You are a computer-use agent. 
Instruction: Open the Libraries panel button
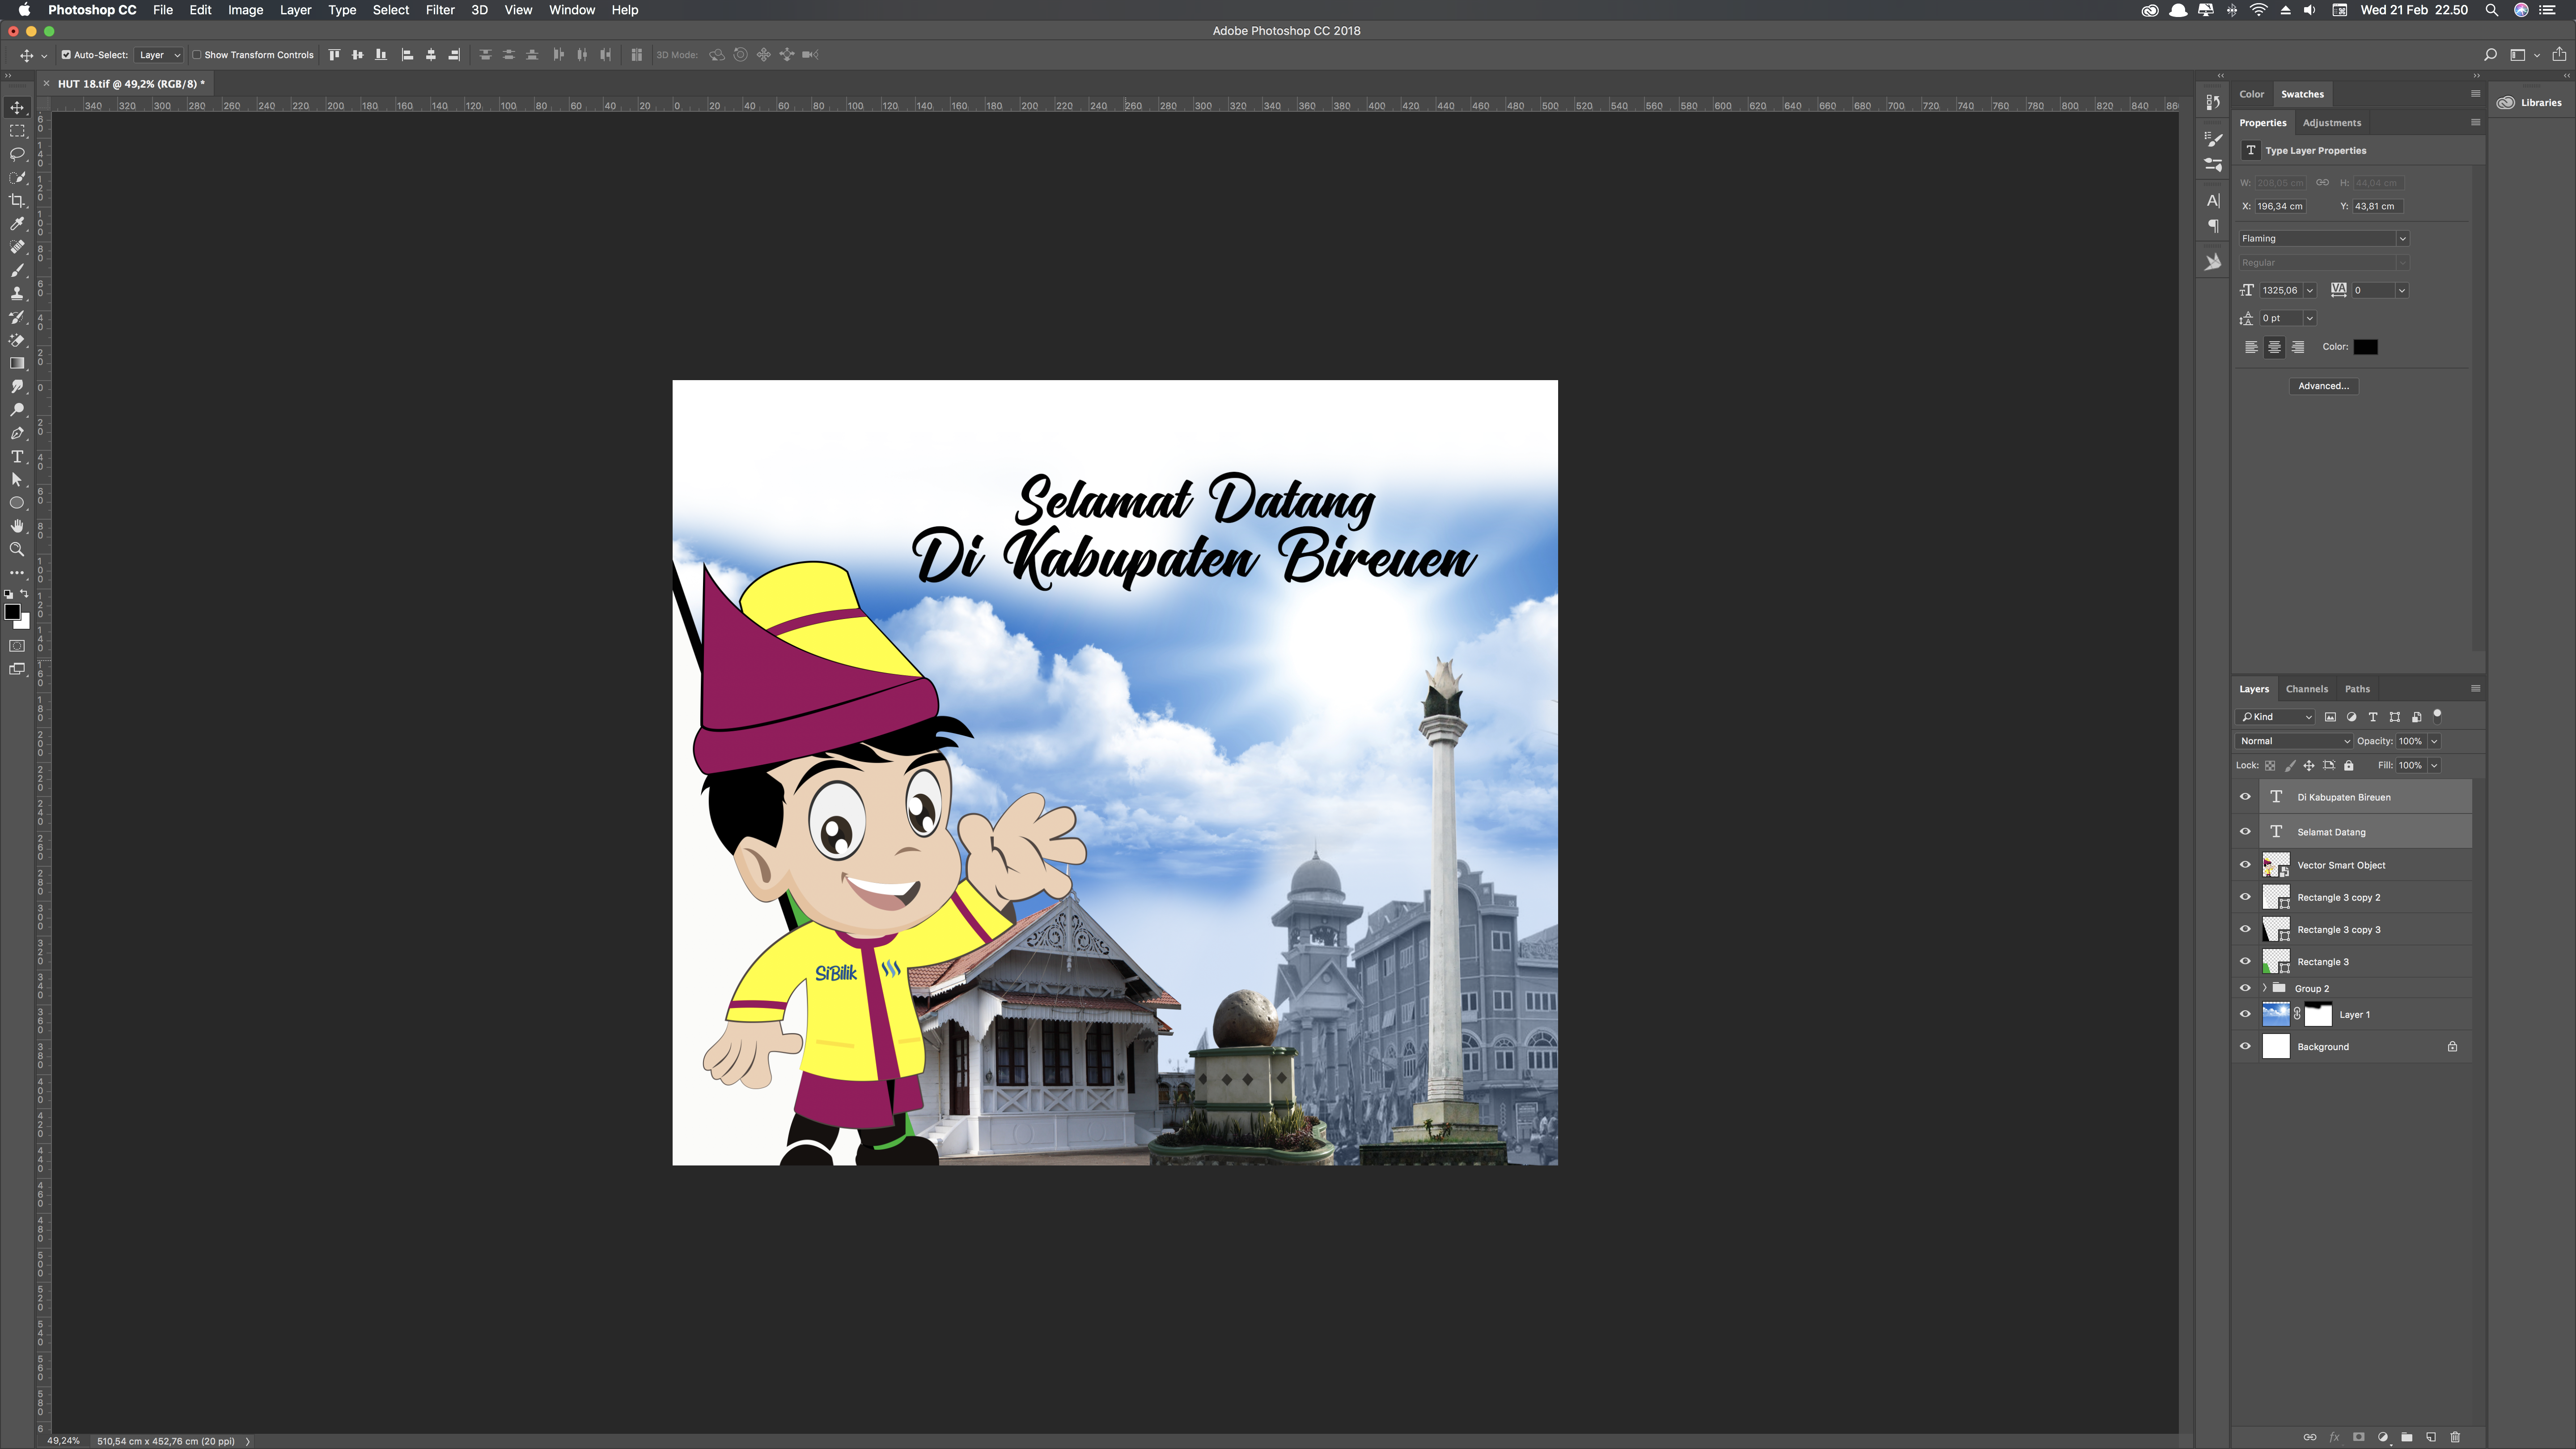click(2530, 102)
